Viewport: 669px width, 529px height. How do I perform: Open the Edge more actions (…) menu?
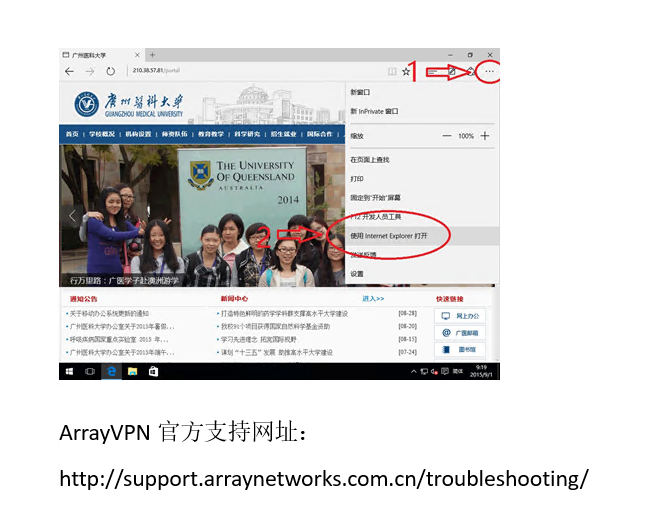[488, 72]
